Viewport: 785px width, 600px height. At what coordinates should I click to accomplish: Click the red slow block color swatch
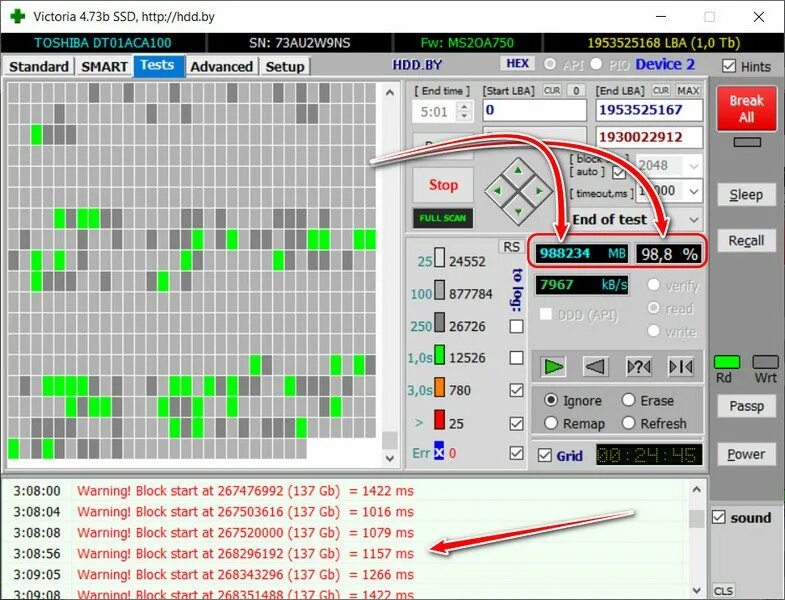click(x=440, y=420)
